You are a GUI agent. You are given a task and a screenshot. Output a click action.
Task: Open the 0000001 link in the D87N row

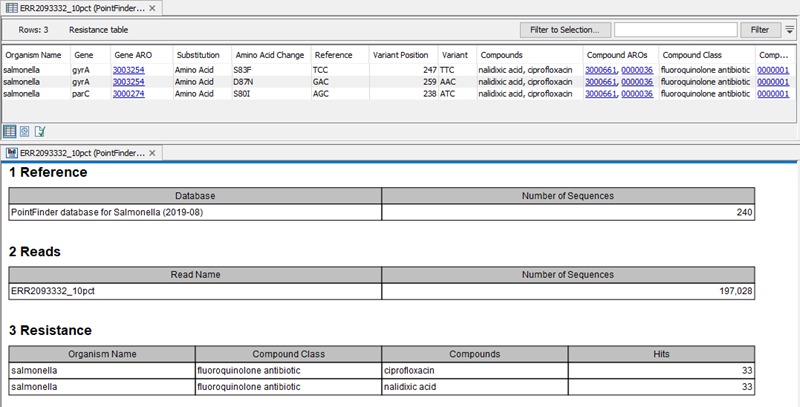pyautogui.click(x=772, y=81)
